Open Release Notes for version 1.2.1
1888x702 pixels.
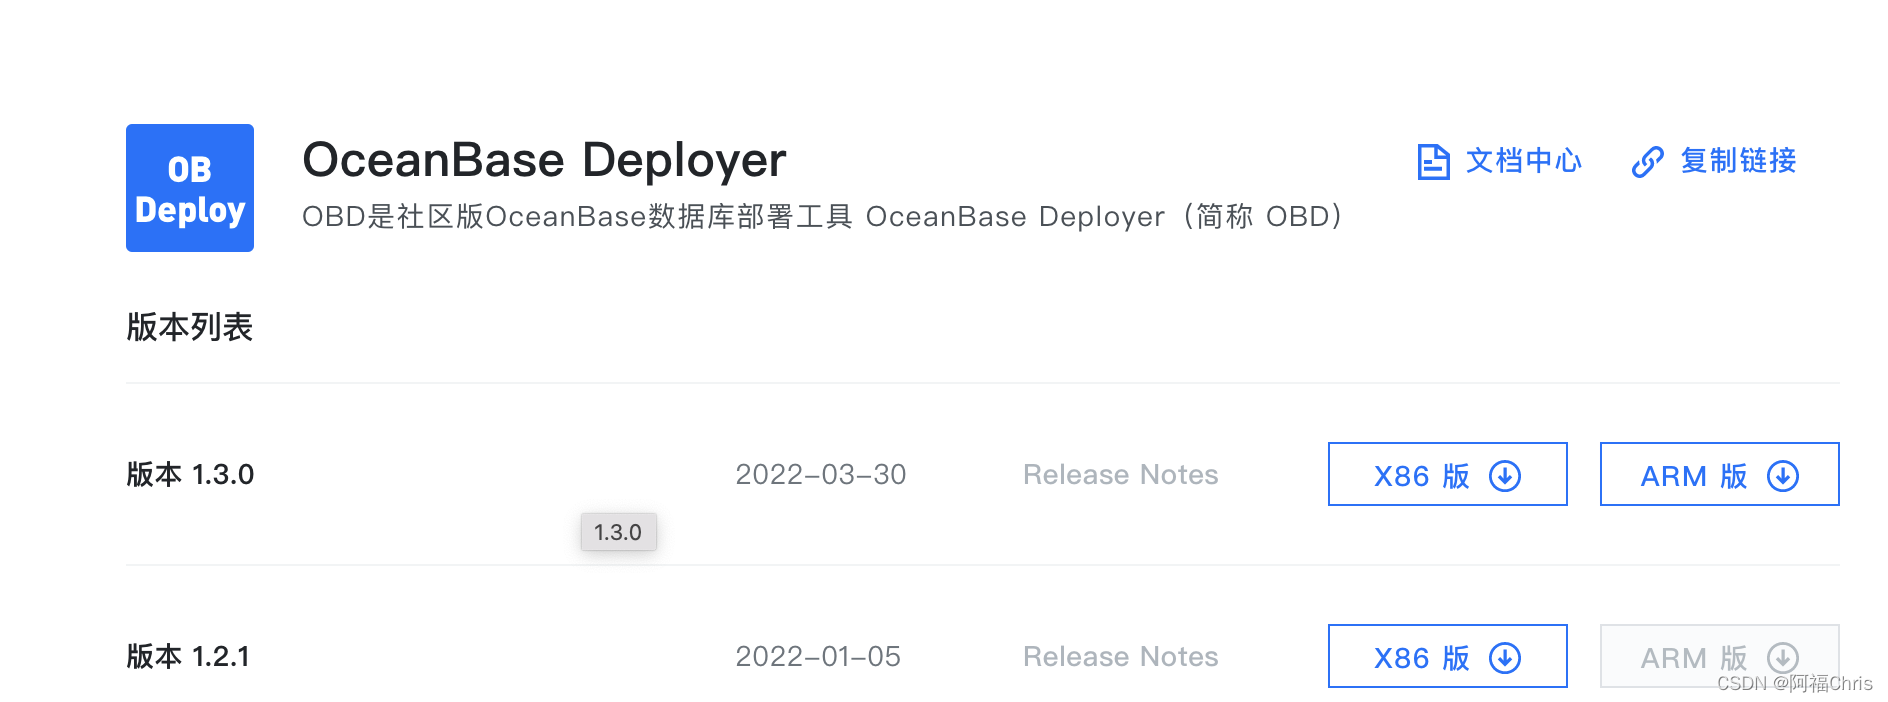(x=1120, y=658)
